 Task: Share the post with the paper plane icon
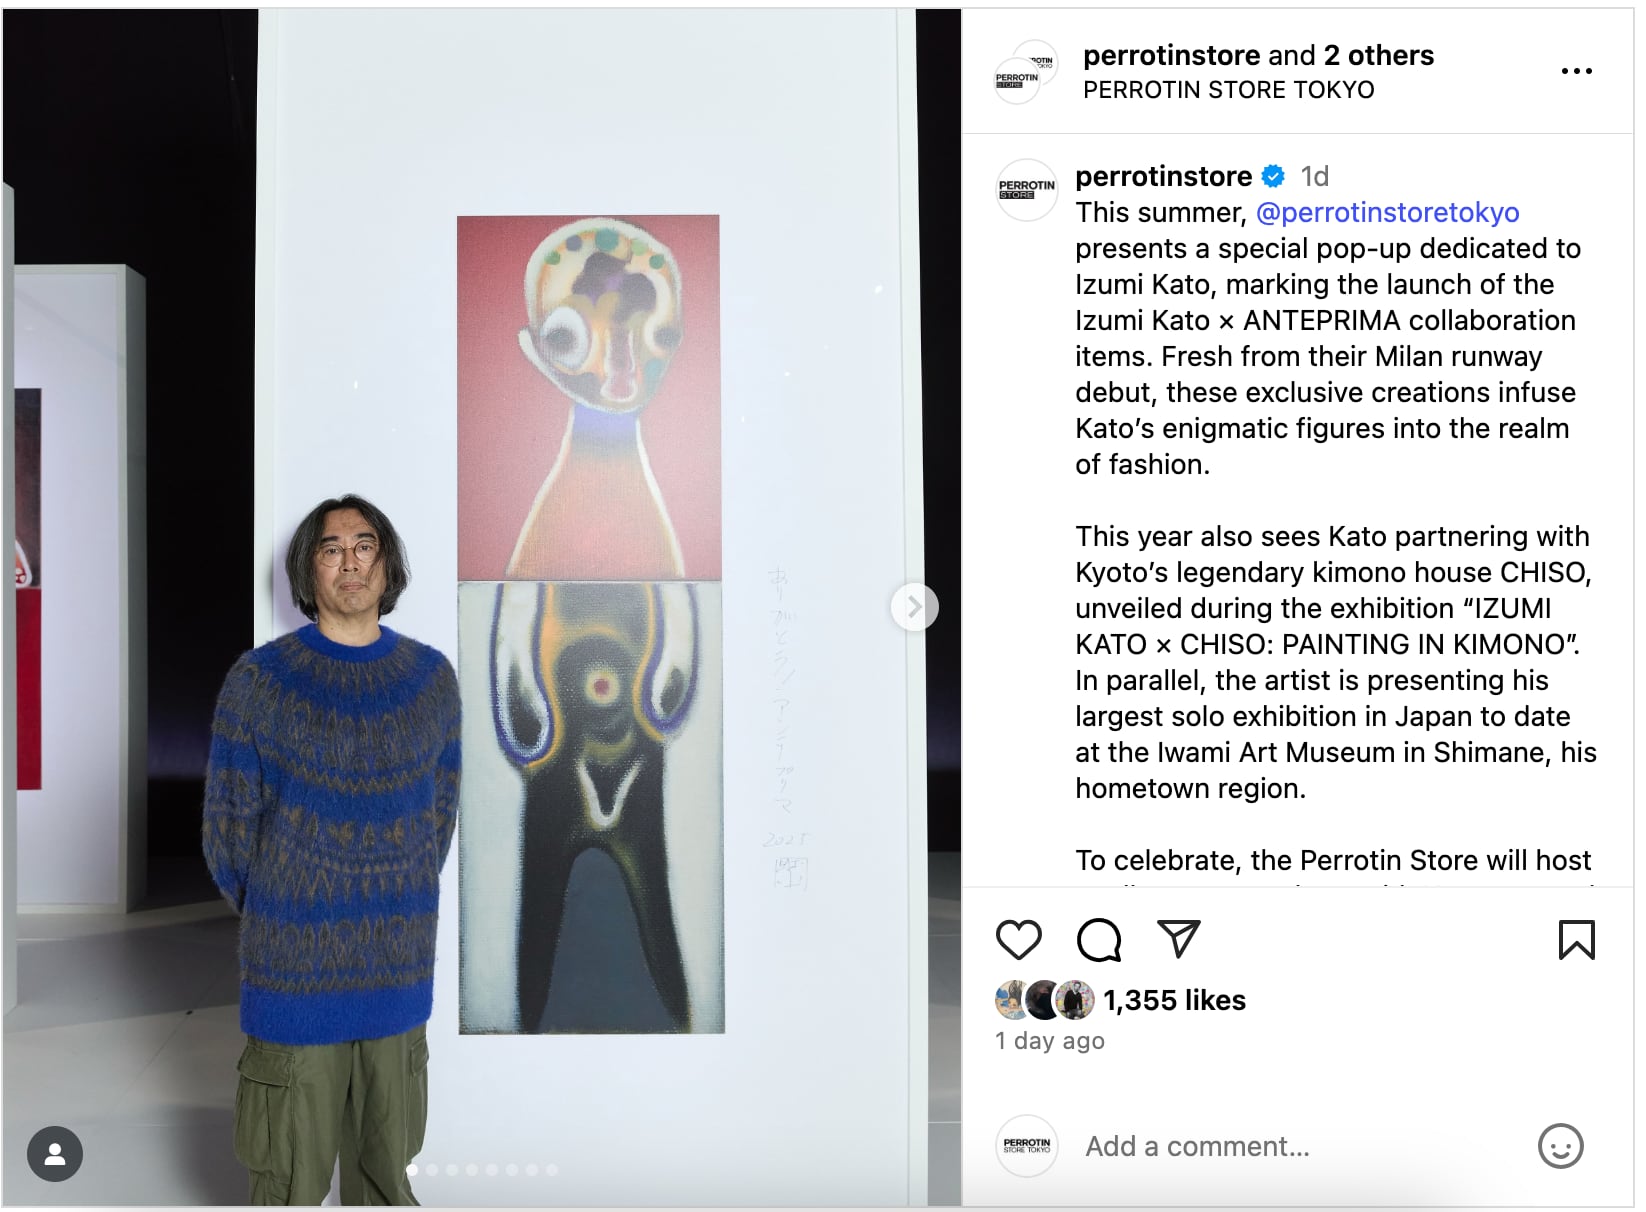1178,939
